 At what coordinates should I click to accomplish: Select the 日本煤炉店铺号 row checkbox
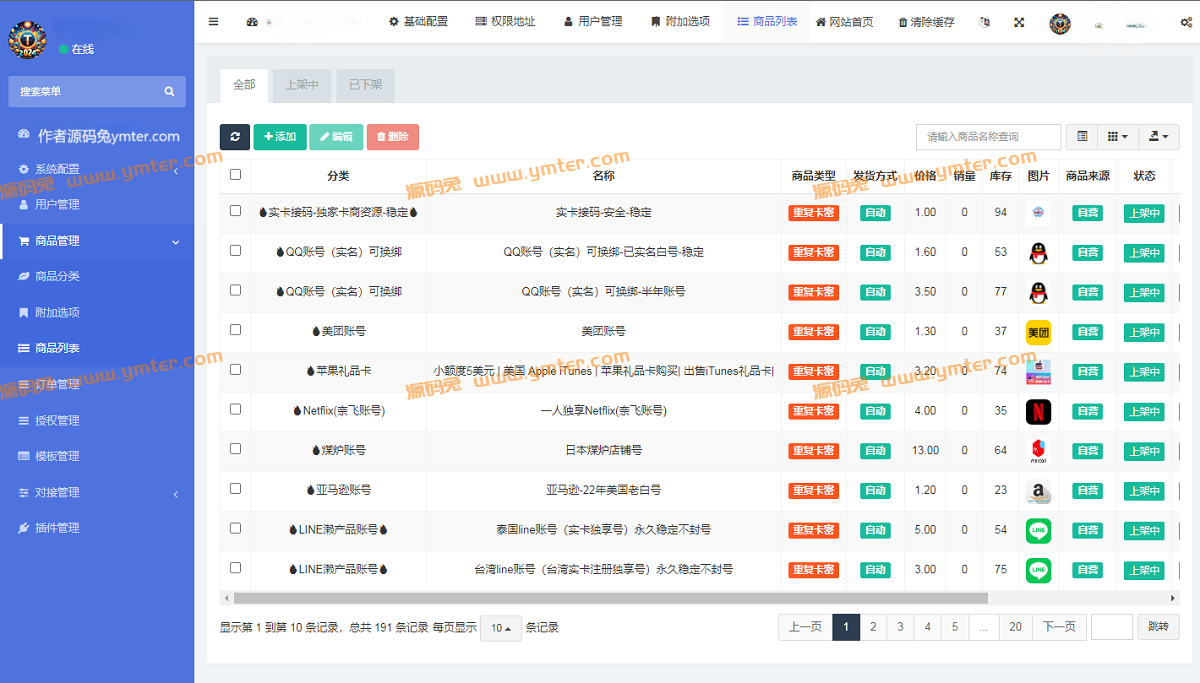point(235,449)
